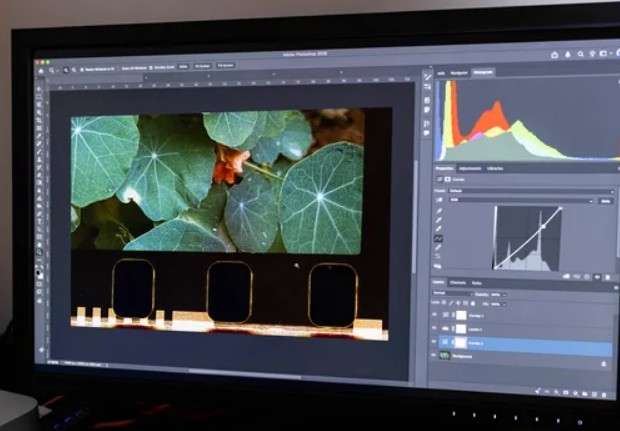The image size is (620, 431).
Task: Toggle lock position icon
Action: pyautogui.click(x=458, y=303)
